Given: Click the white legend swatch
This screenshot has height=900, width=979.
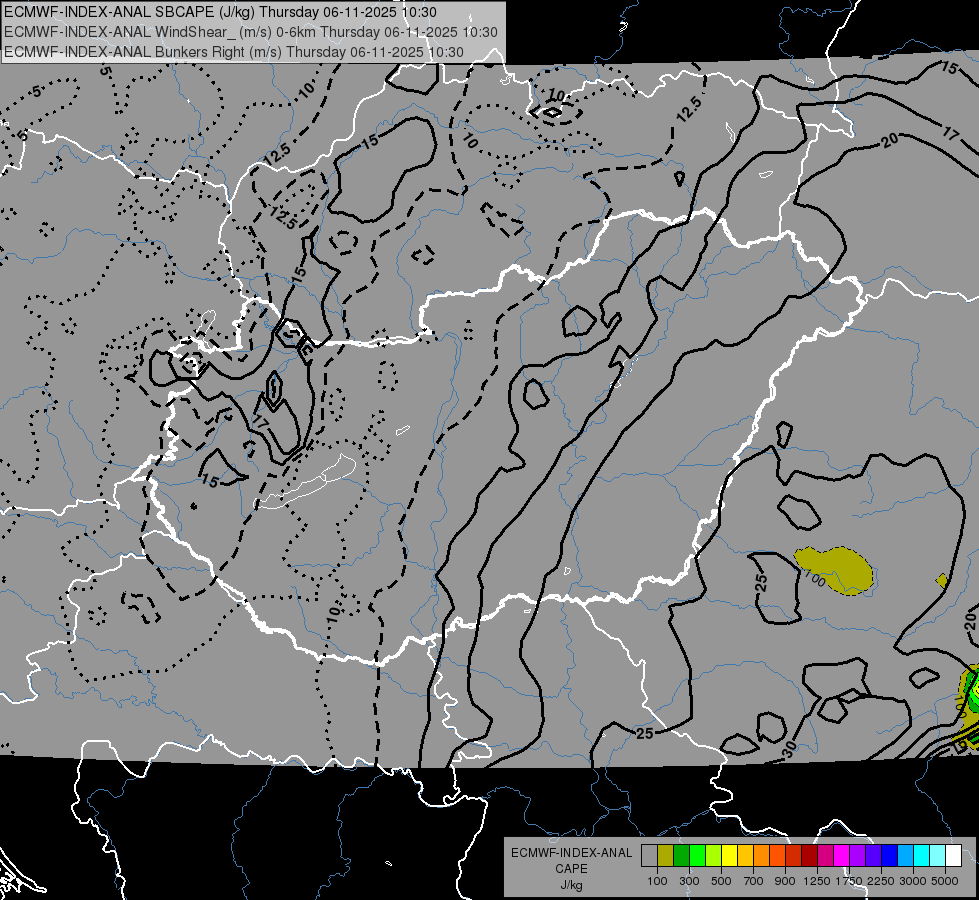Looking at the screenshot, I should [953, 855].
